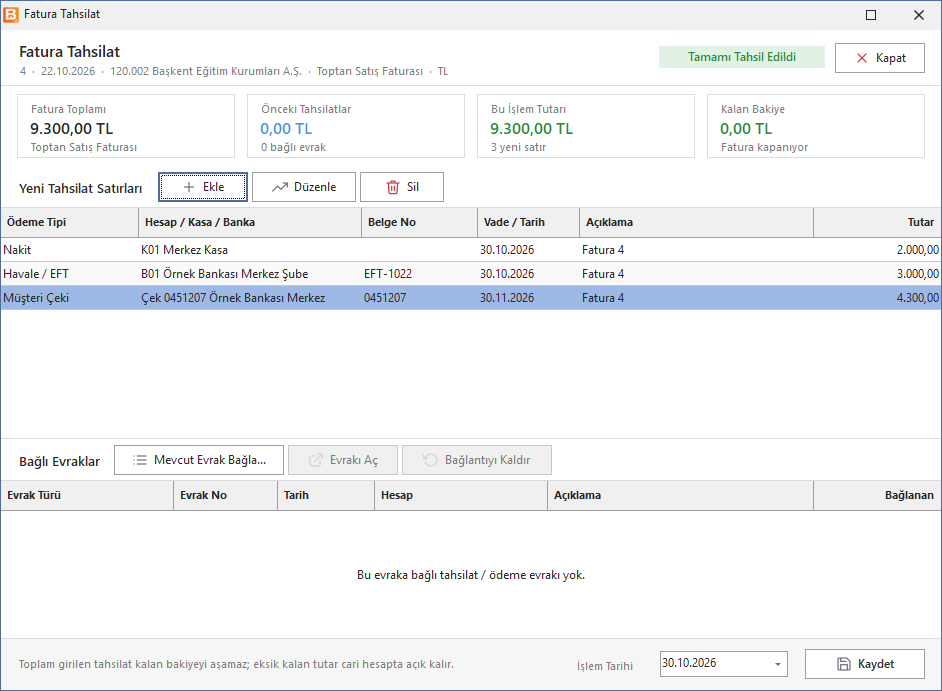Viewport: 942px width, 691px height.
Task: Maximize the Fatura Tahsilat window
Action: point(871,15)
